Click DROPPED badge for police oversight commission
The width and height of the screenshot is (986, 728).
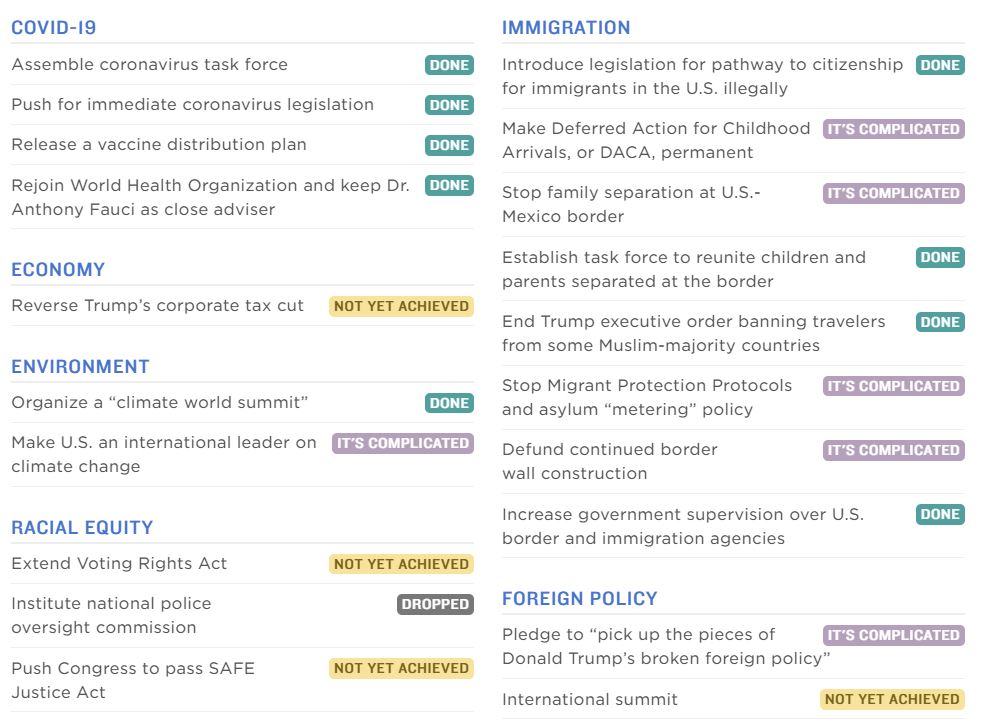(x=435, y=604)
